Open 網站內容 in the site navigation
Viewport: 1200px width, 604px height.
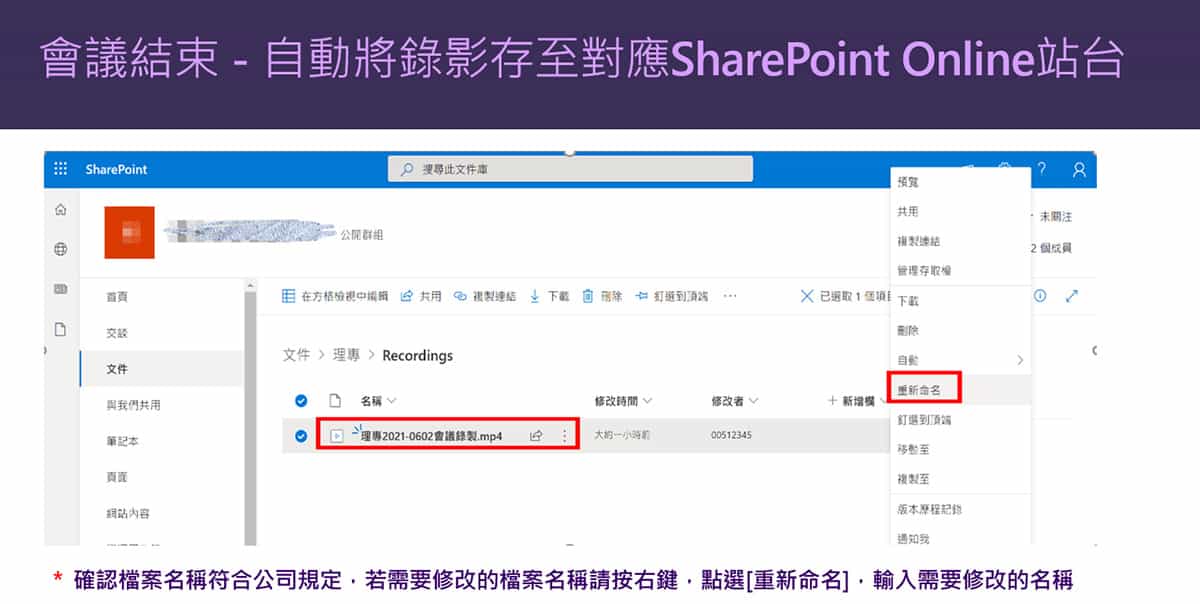click(x=127, y=513)
